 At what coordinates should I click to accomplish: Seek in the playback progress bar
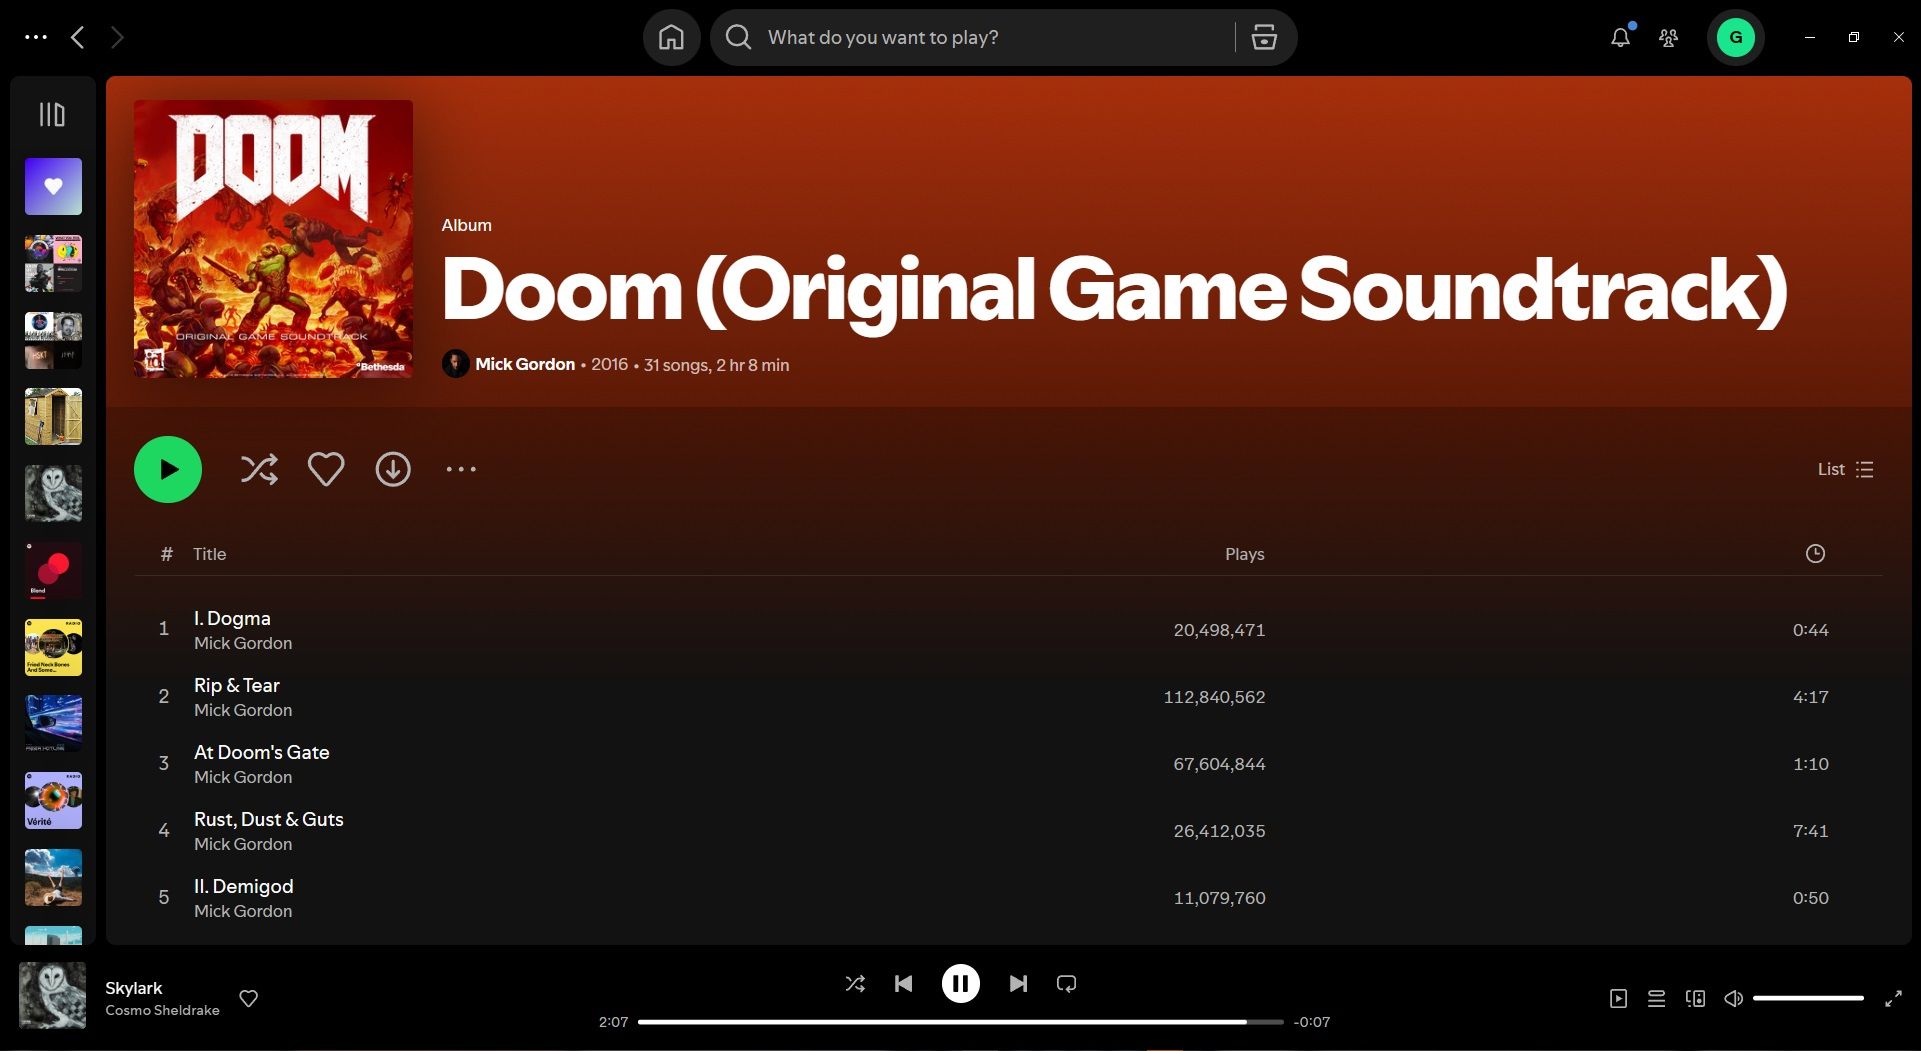(x=960, y=1022)
